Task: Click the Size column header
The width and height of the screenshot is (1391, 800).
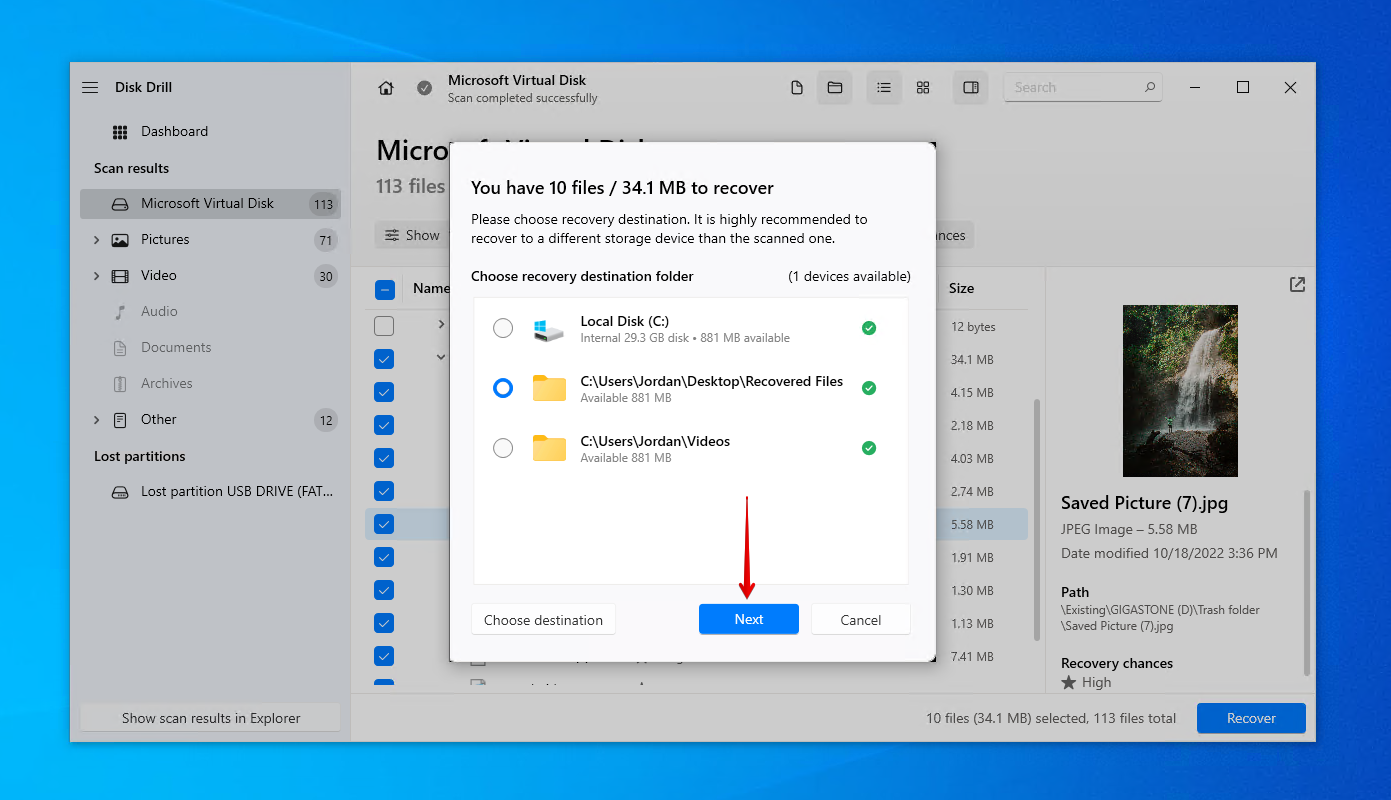Action: coord(961,288)
